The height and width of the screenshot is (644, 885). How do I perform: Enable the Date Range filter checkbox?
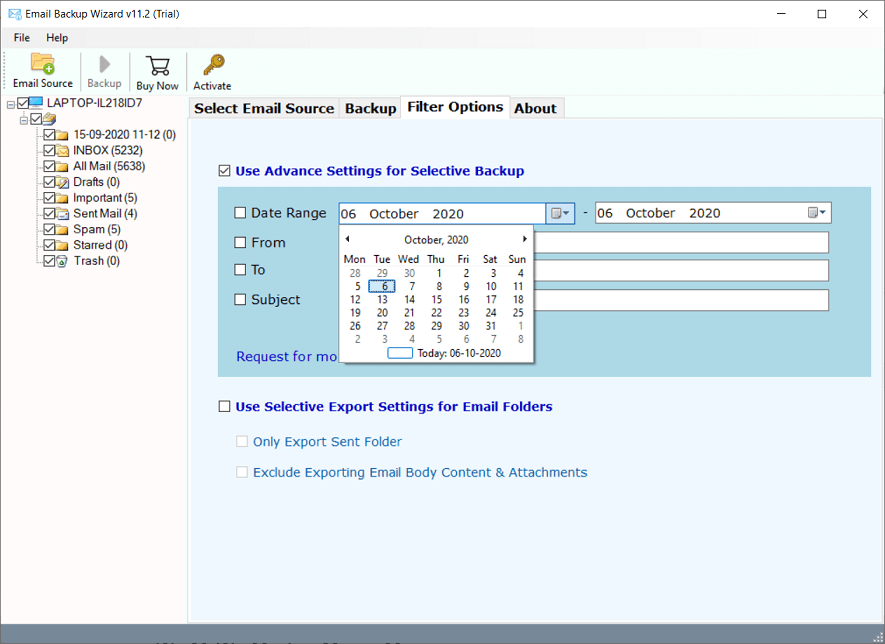pyautogui.click(x=239, y=212)
